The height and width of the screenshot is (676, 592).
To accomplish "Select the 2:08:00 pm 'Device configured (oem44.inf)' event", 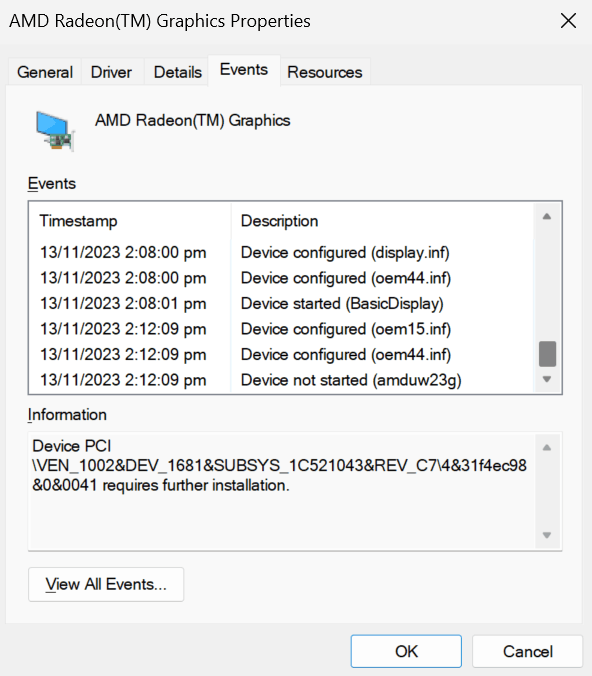I will [x=282, y=278].
